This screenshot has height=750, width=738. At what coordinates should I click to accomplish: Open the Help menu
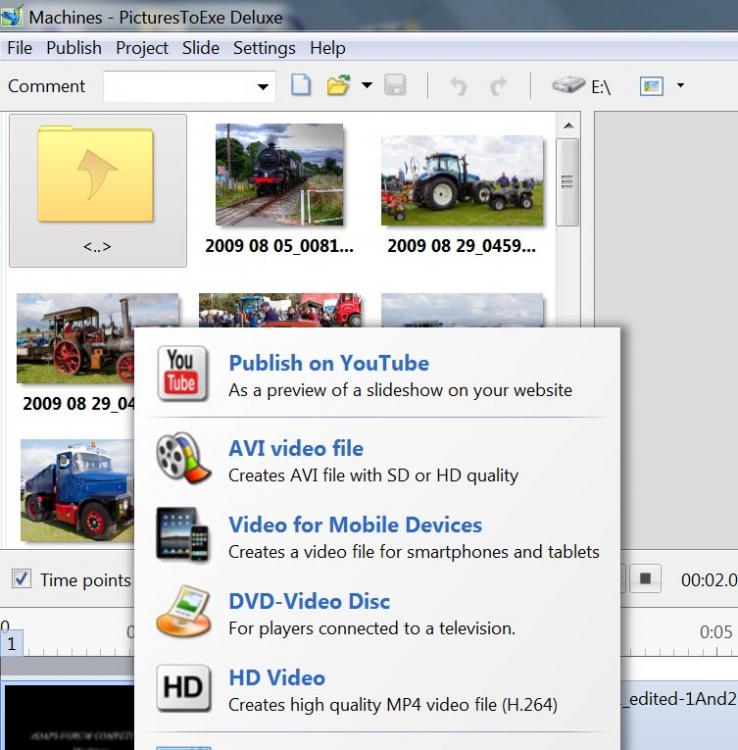pyautogui.click(x=327, y=48)
